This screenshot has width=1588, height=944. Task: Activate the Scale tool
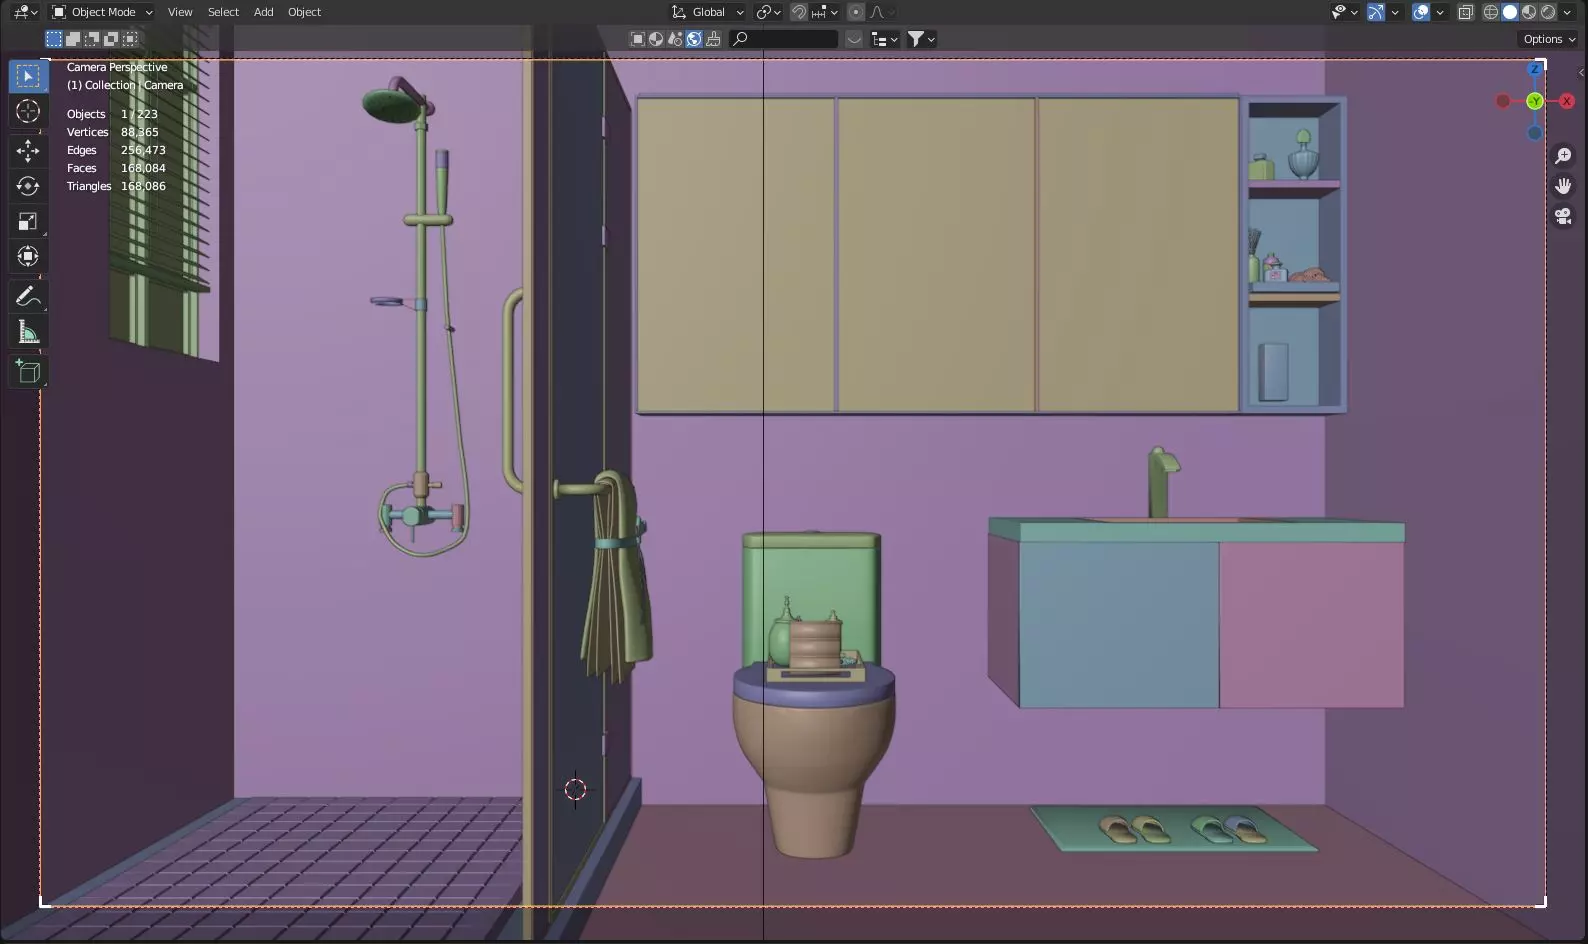tap(28, 221)
